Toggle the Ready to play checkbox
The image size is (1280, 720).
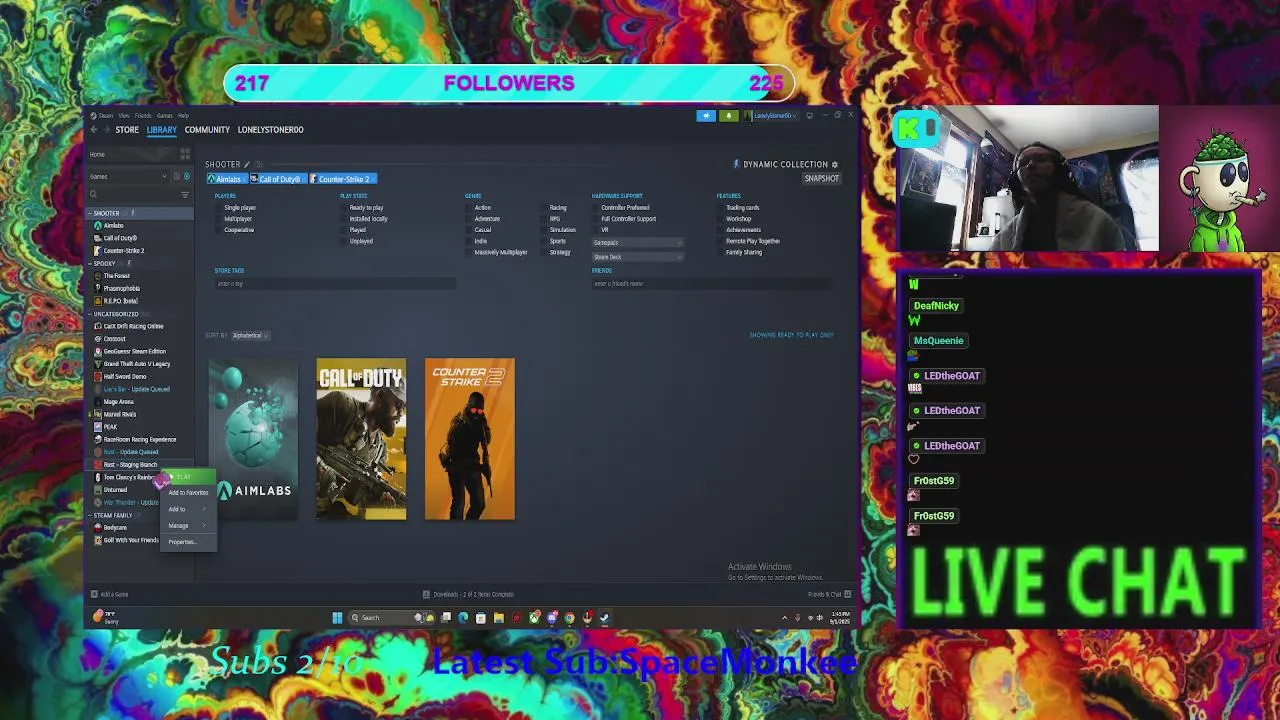click(x=345, y=208)
